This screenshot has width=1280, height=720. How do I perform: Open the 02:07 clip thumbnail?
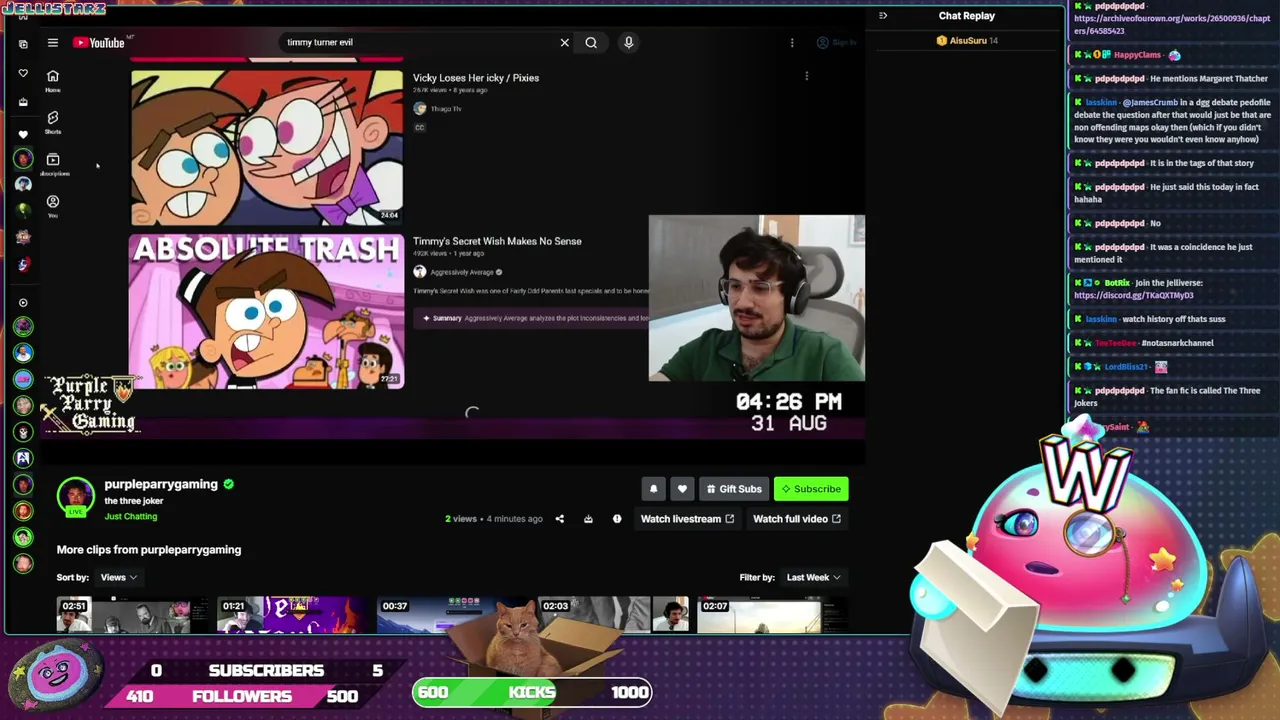point(771,615)
